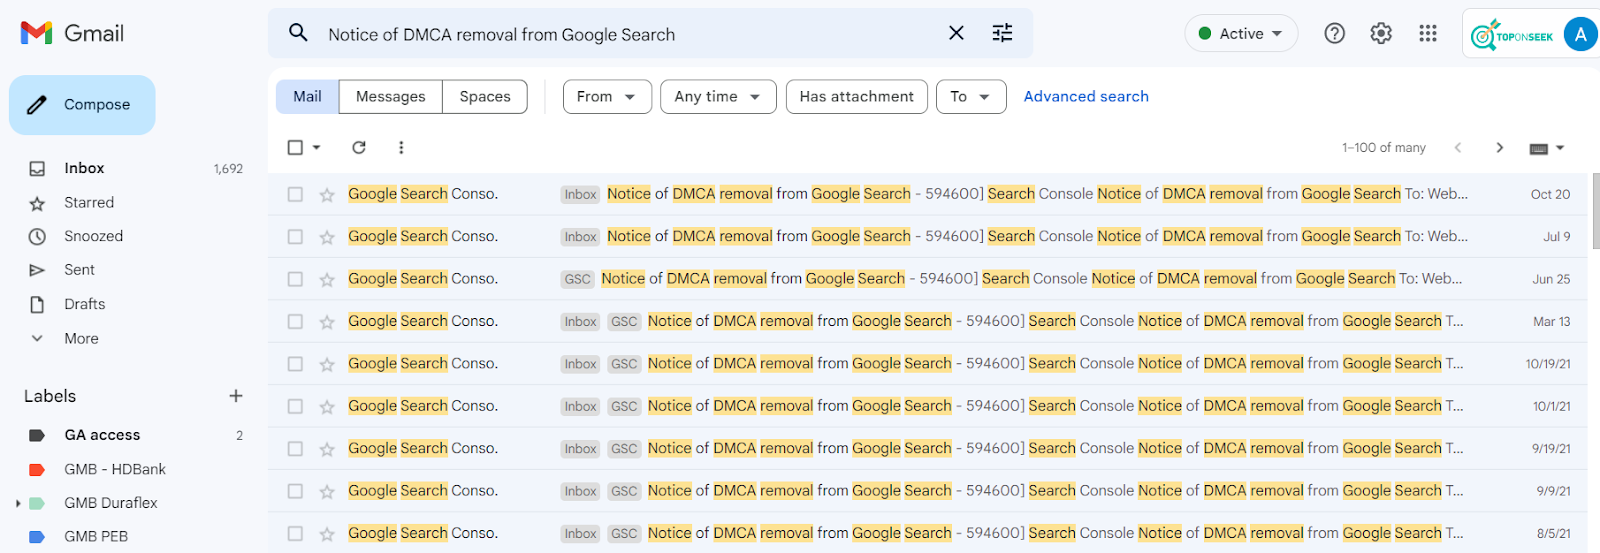Open the GMB - HDBank label
The image size is (1600, 553).
pos(115,469)
